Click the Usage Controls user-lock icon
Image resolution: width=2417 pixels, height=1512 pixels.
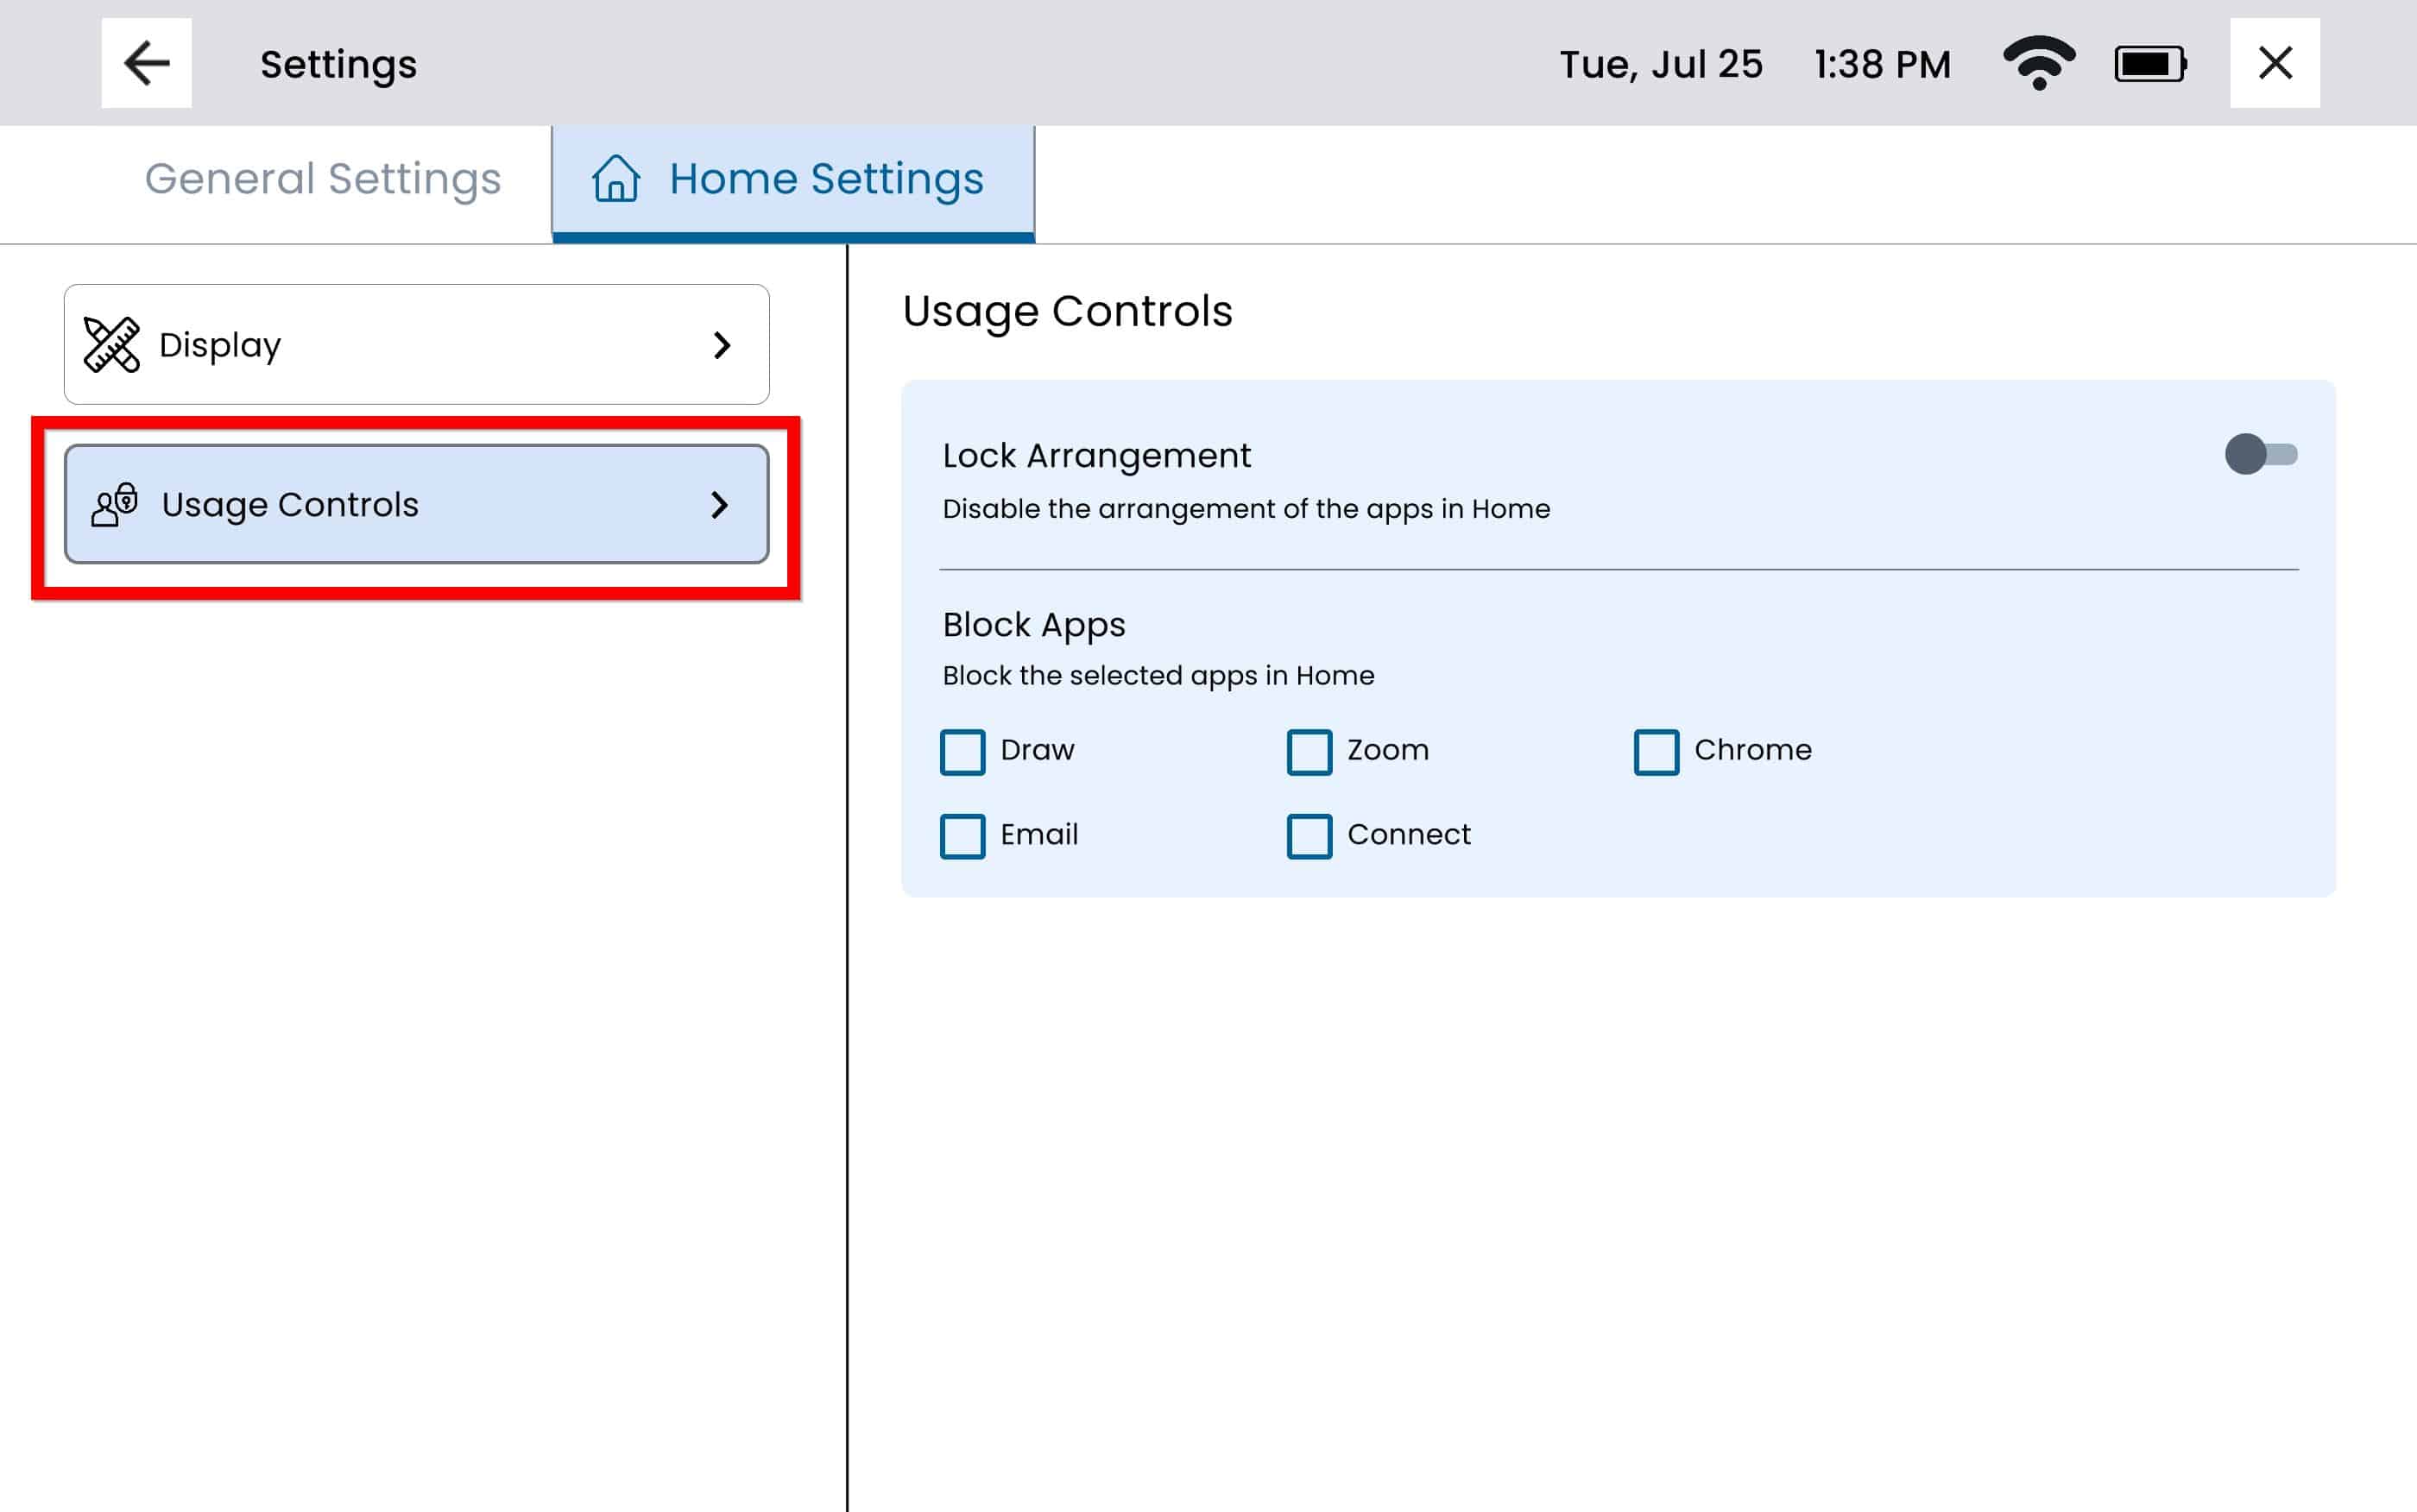114,504
